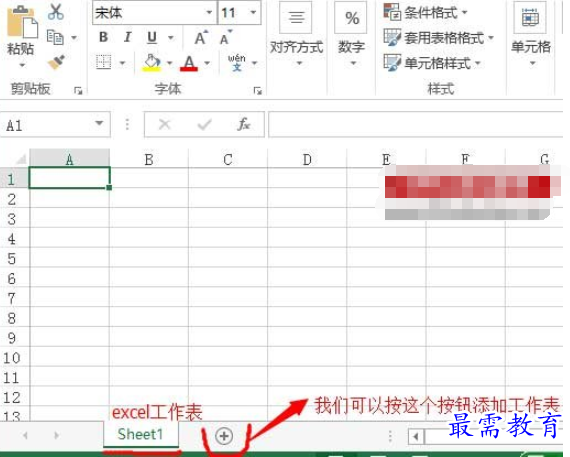Toggle Italic formatting
570x457 pixels.
coord(128,37)
